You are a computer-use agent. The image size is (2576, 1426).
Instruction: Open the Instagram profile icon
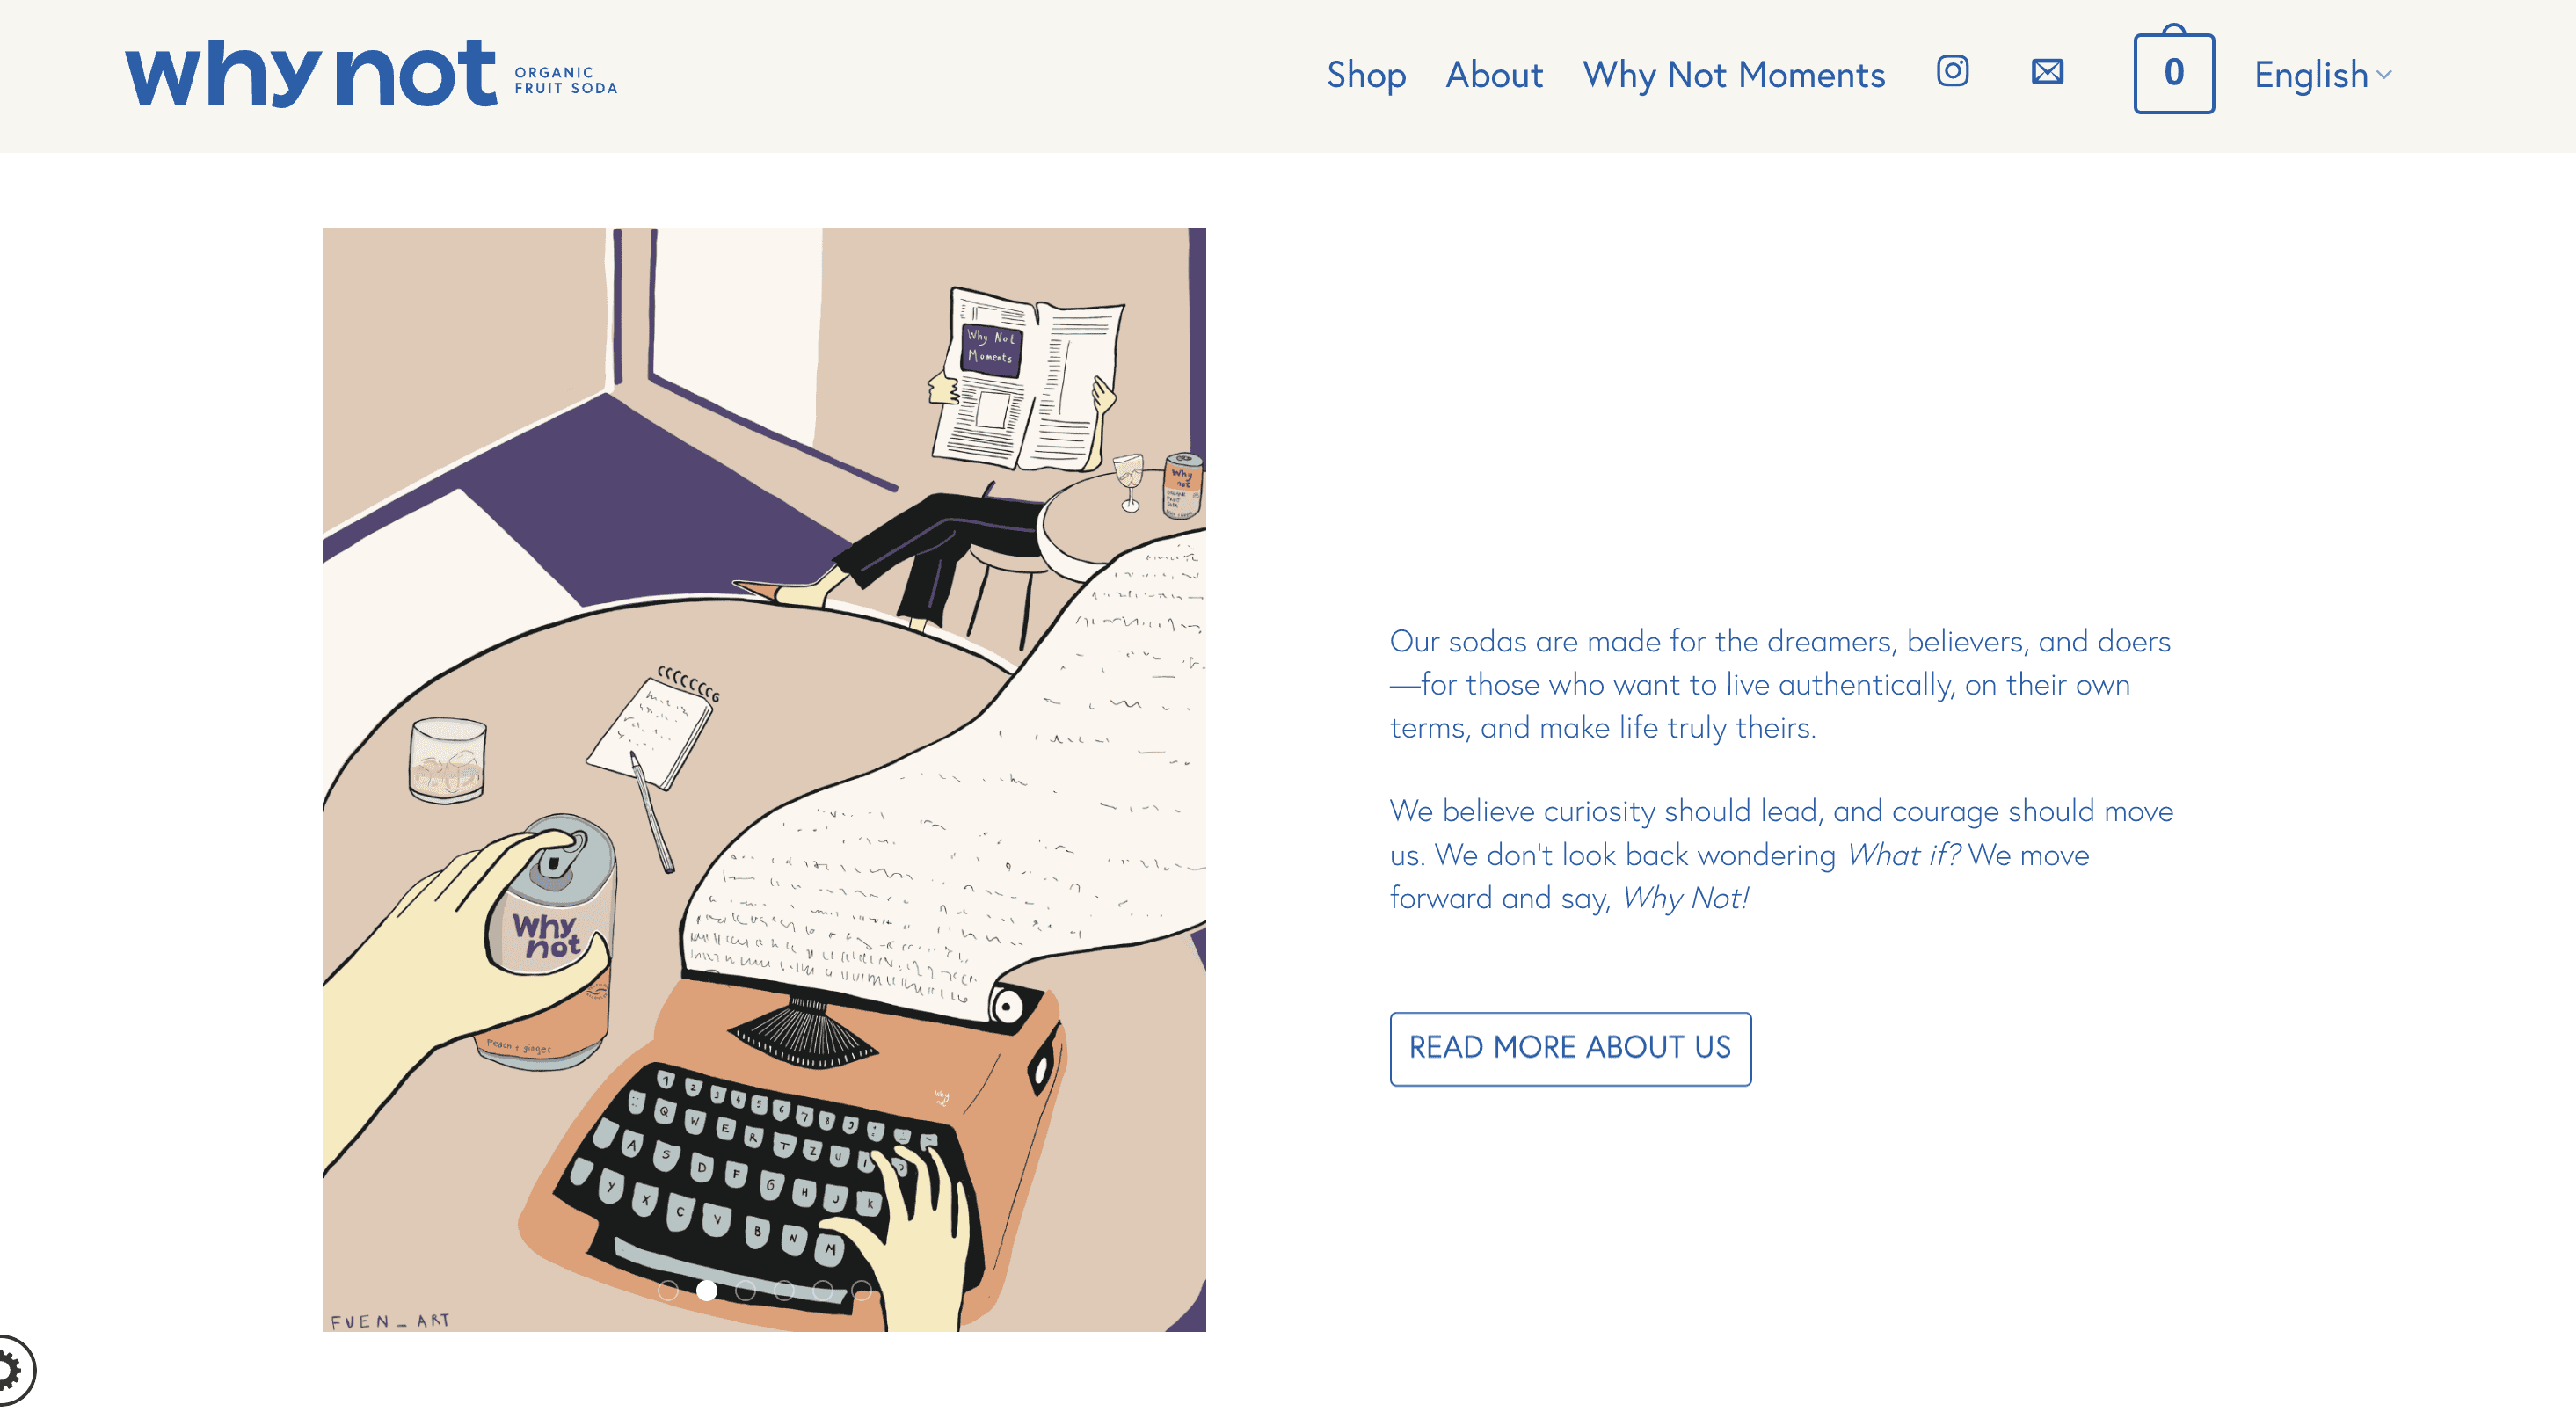[x=1952, y=72]
